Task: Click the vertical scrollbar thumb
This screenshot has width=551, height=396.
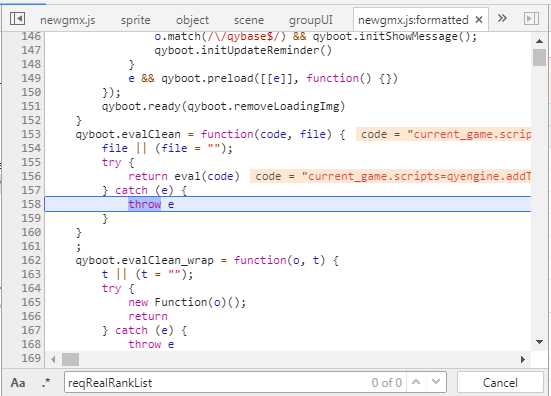Action: pos(539,57)
